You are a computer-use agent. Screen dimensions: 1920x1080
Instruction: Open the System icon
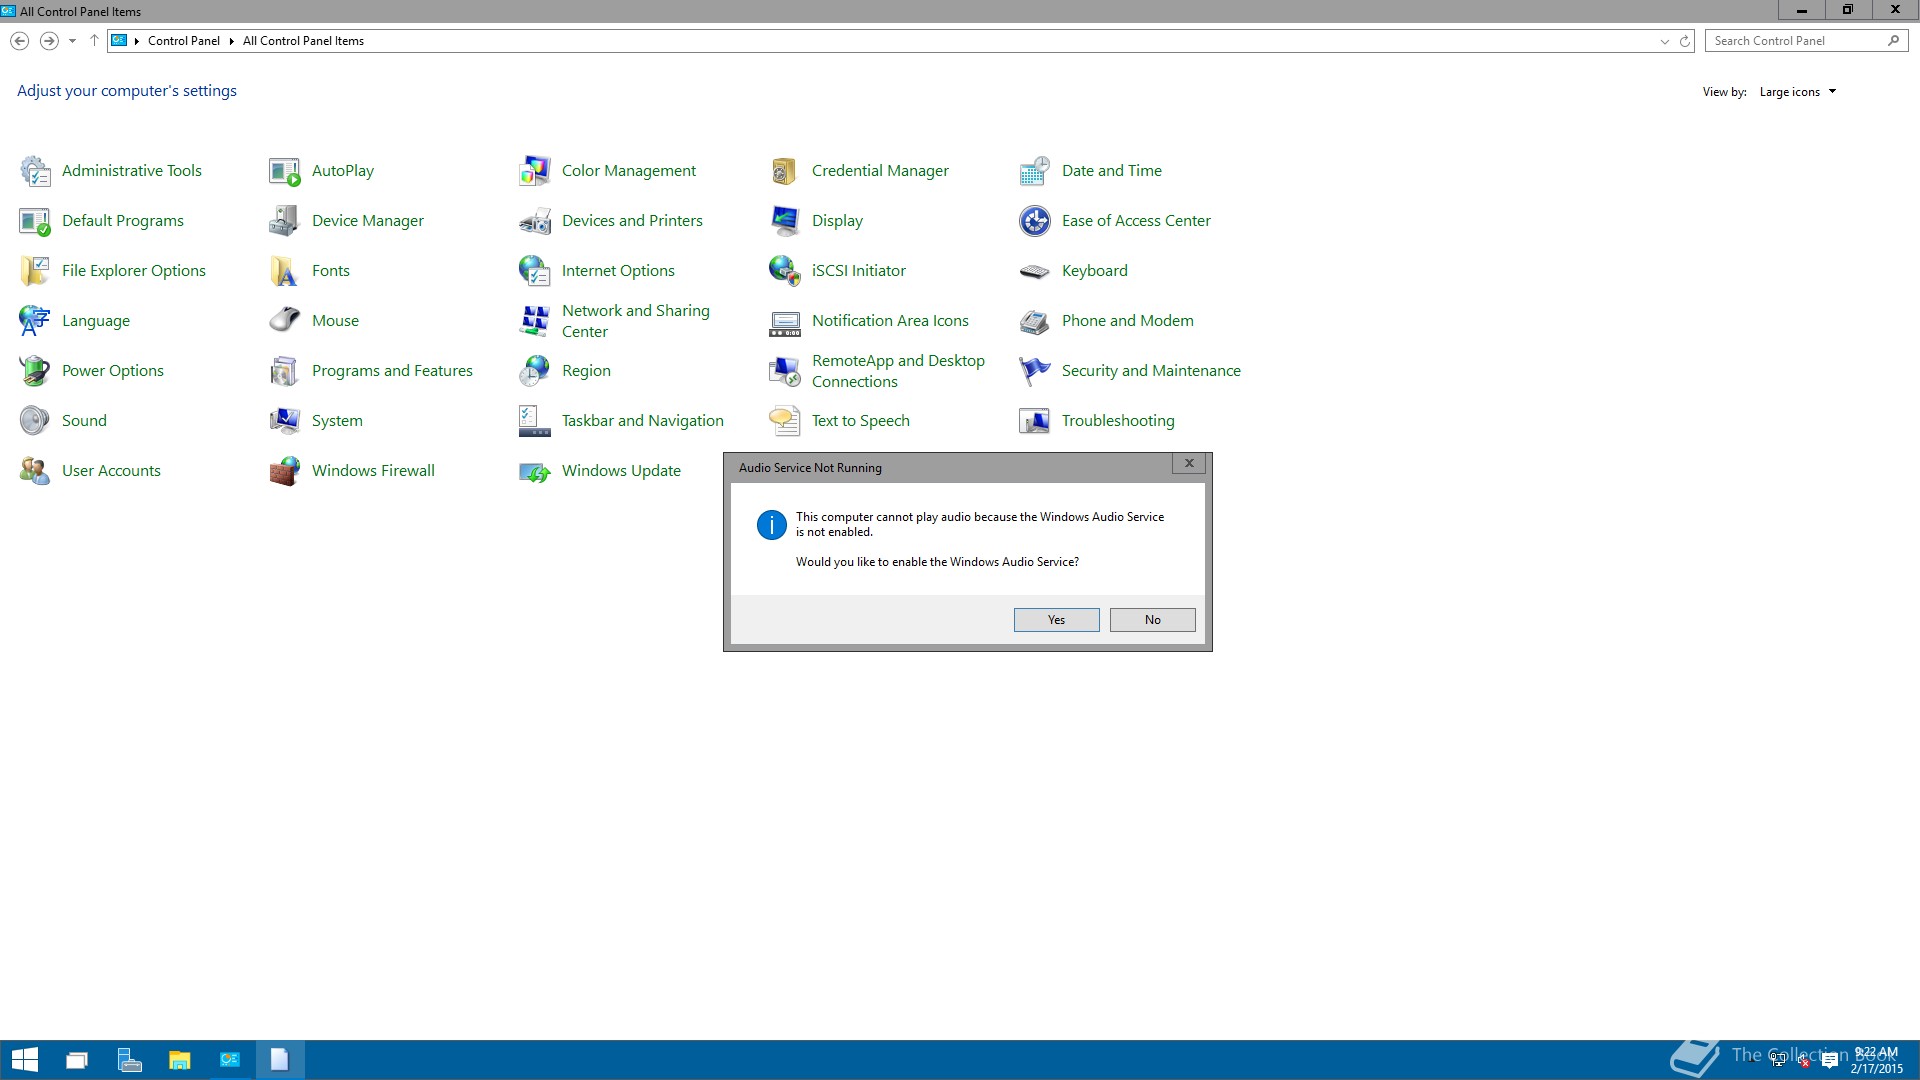(285, 421)
